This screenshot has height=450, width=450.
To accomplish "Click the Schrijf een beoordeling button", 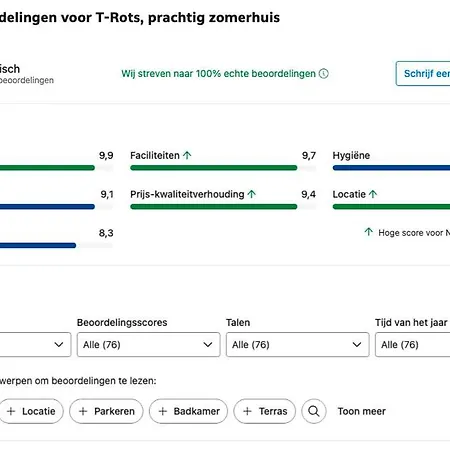I will [x=423, y=73].
